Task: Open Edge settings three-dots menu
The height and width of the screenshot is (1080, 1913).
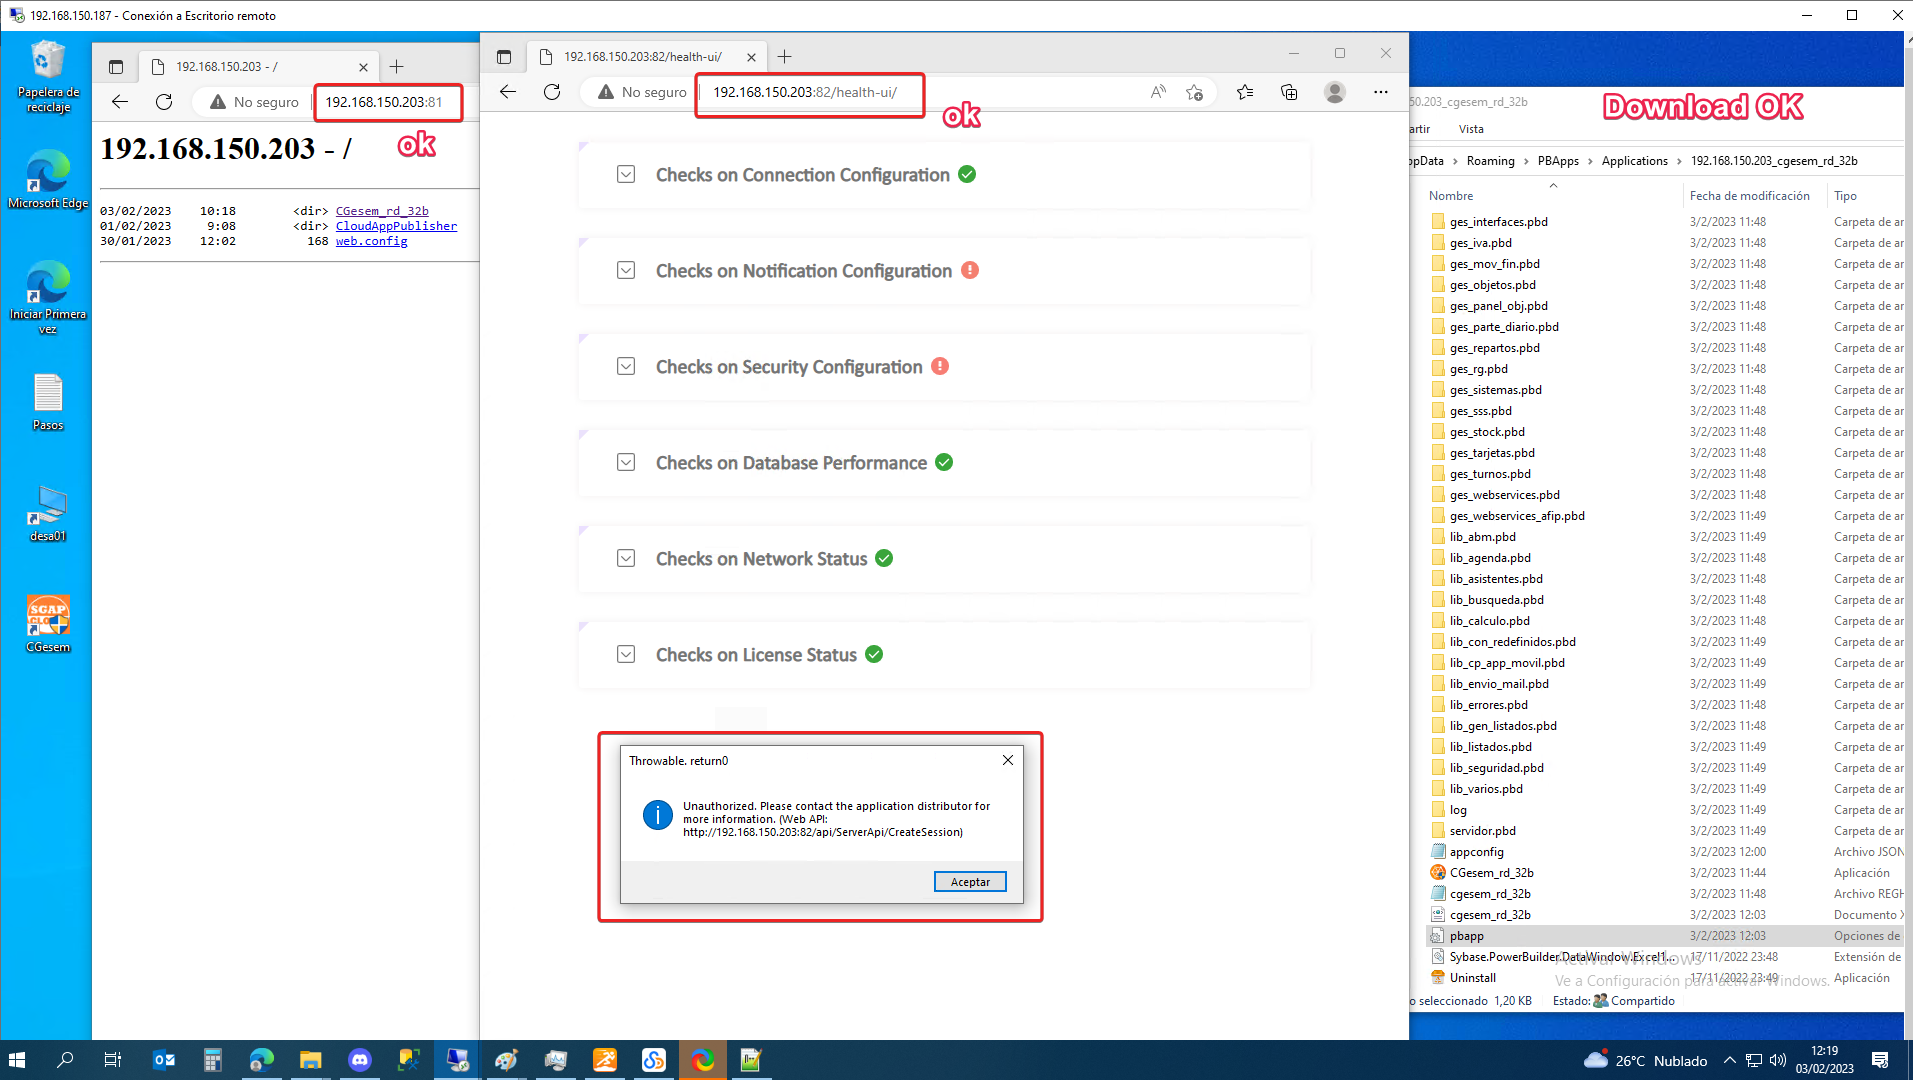Action: click(x=1380, y=92)
